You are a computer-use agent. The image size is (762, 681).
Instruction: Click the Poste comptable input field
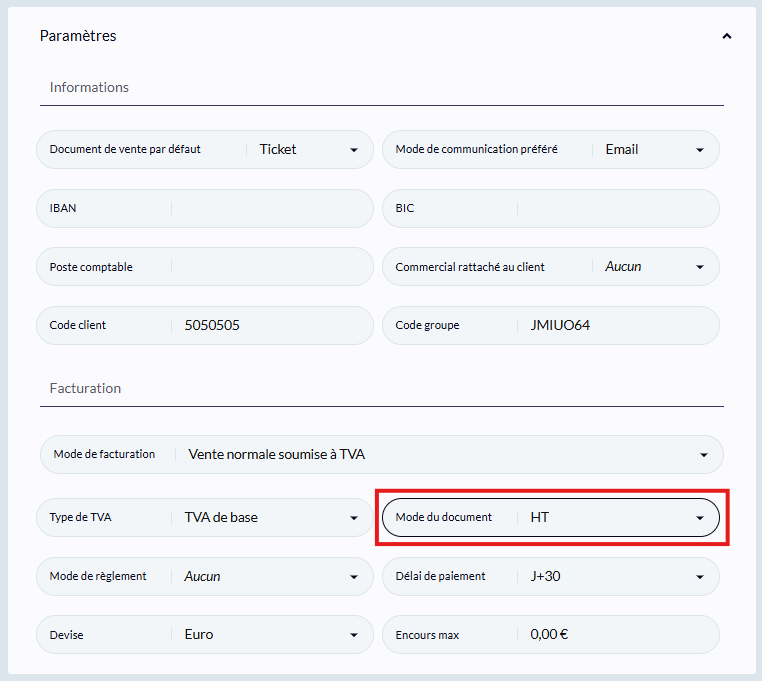[x=205, y=267]
